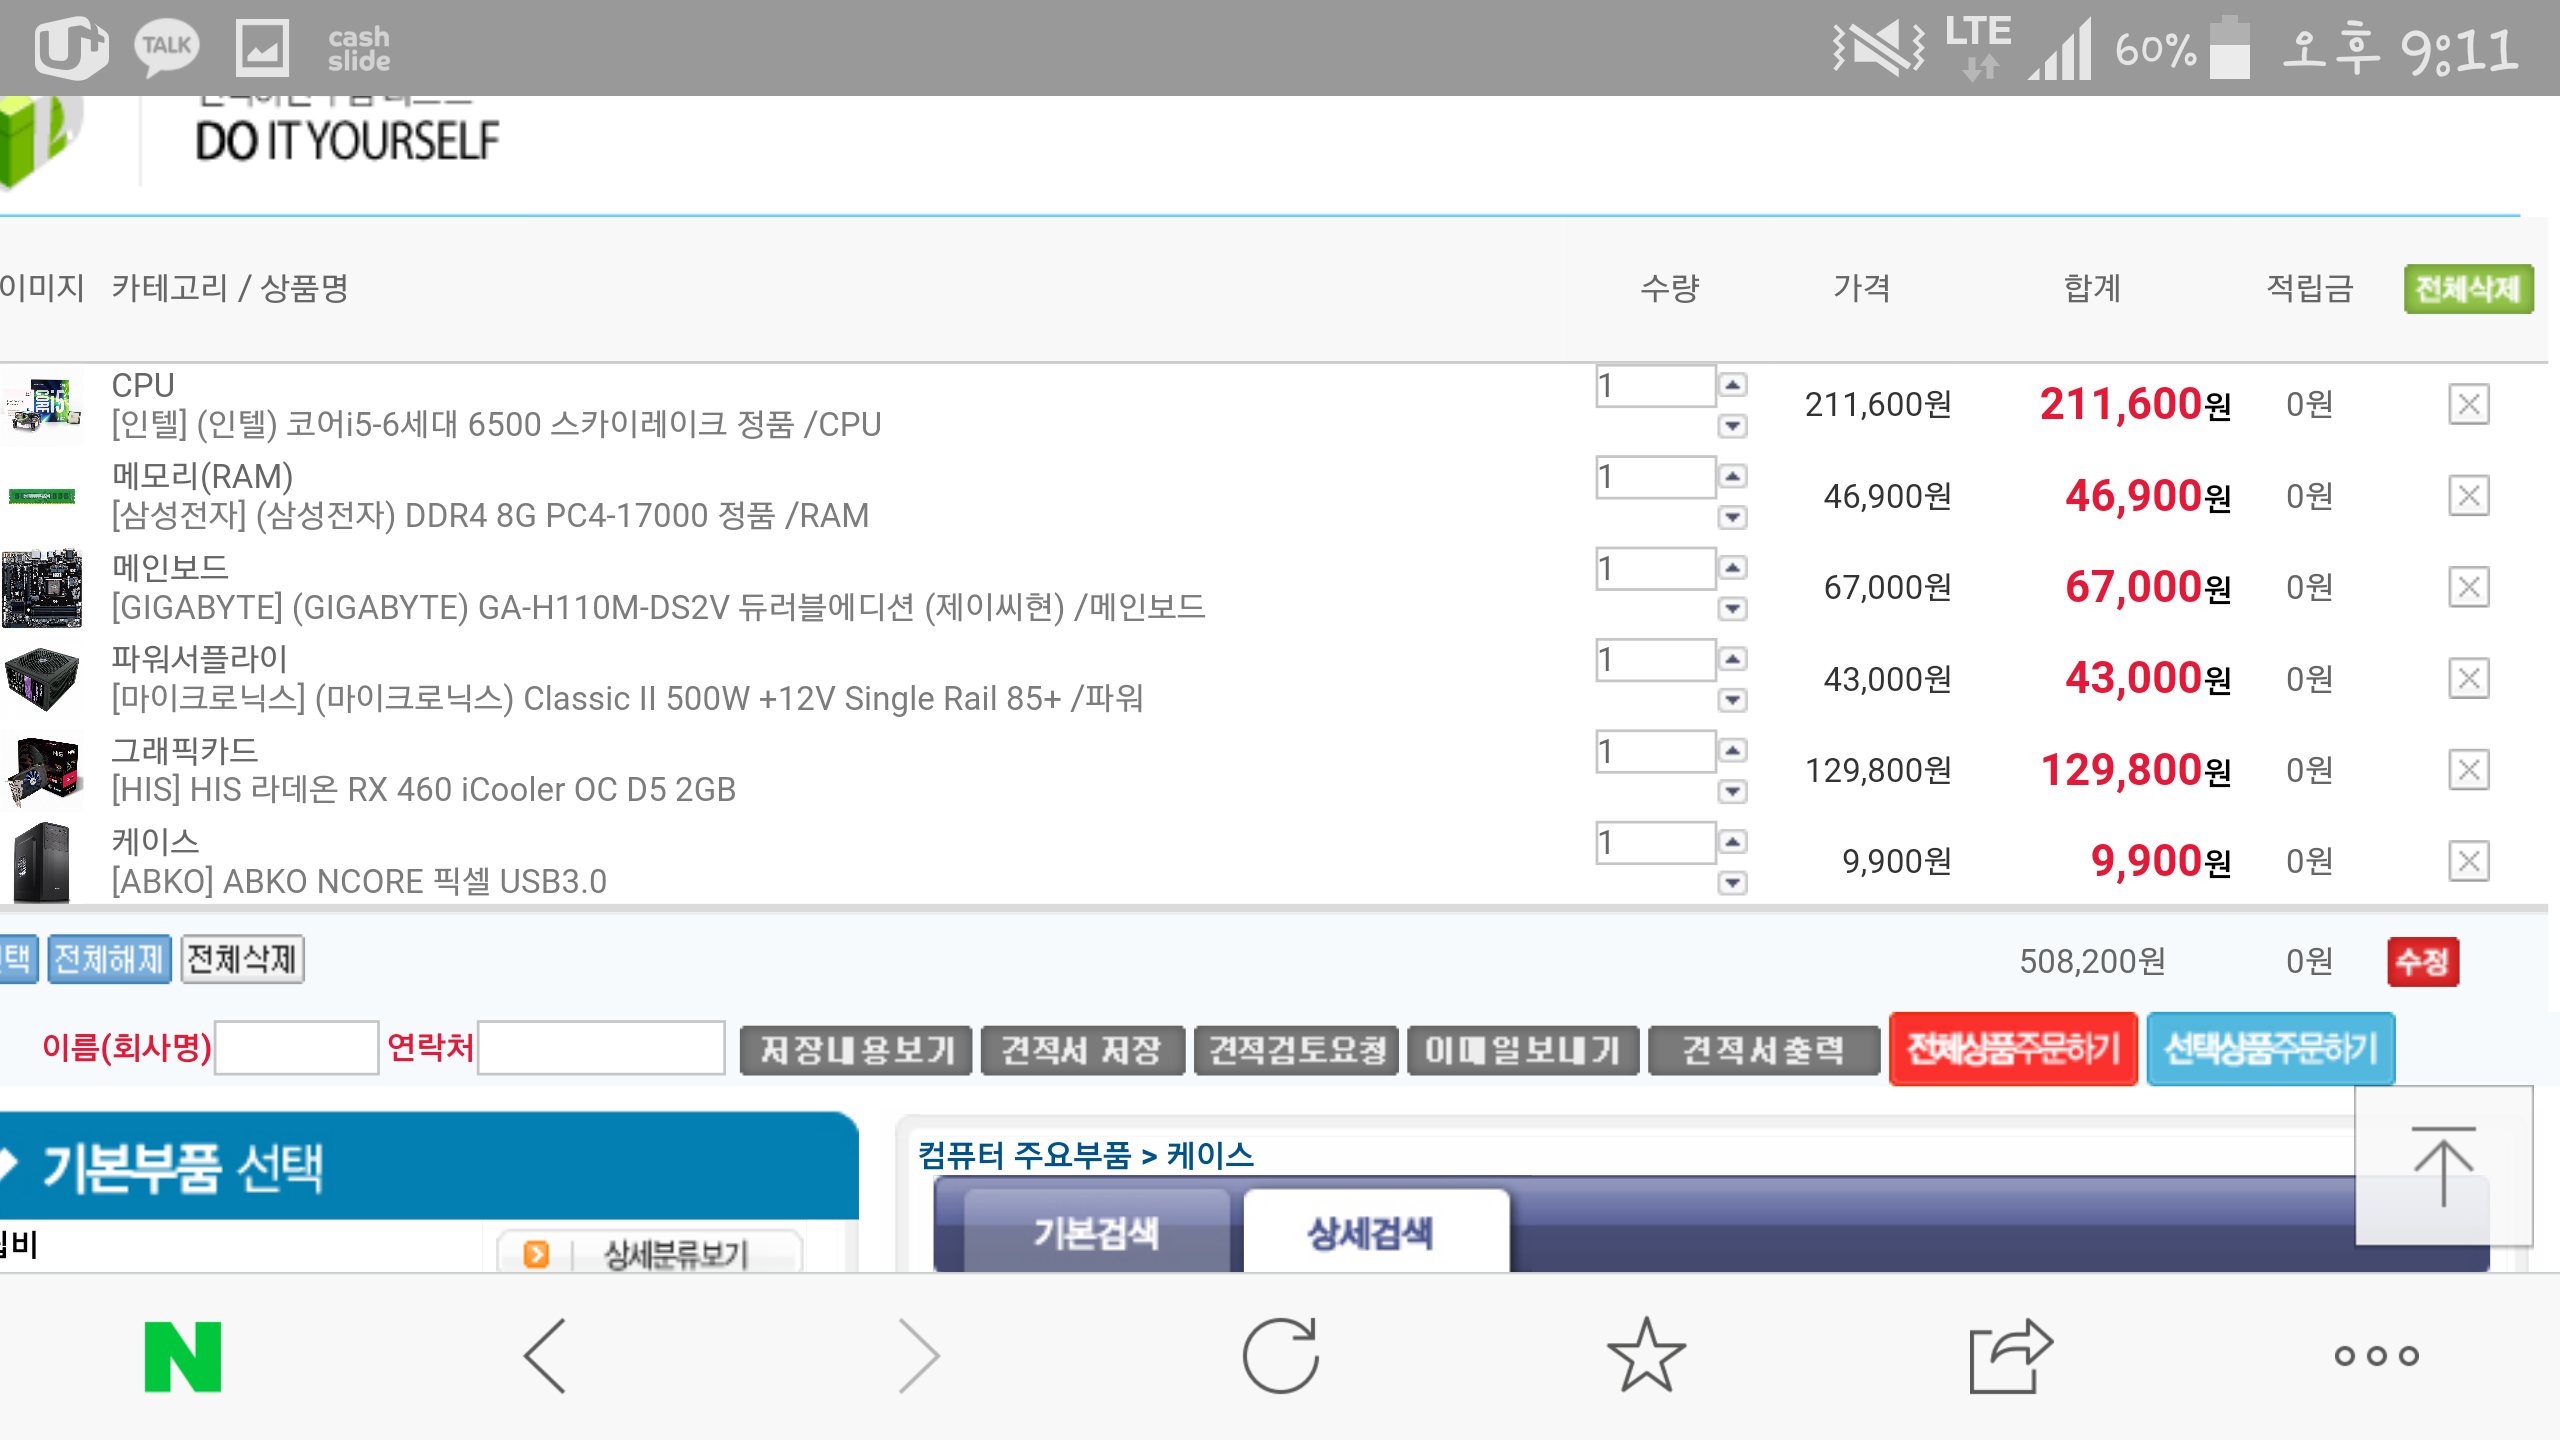Tap the scroll-to-top arrow button
Screen dimensions: 2560x1440
(2443, 1166)
